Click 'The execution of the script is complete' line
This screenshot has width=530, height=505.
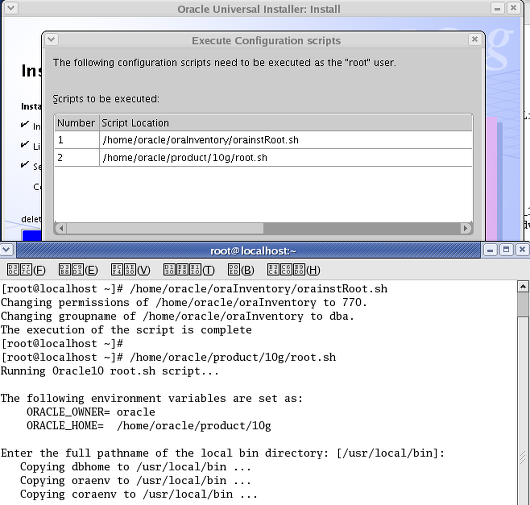click(x=126, y=330)
